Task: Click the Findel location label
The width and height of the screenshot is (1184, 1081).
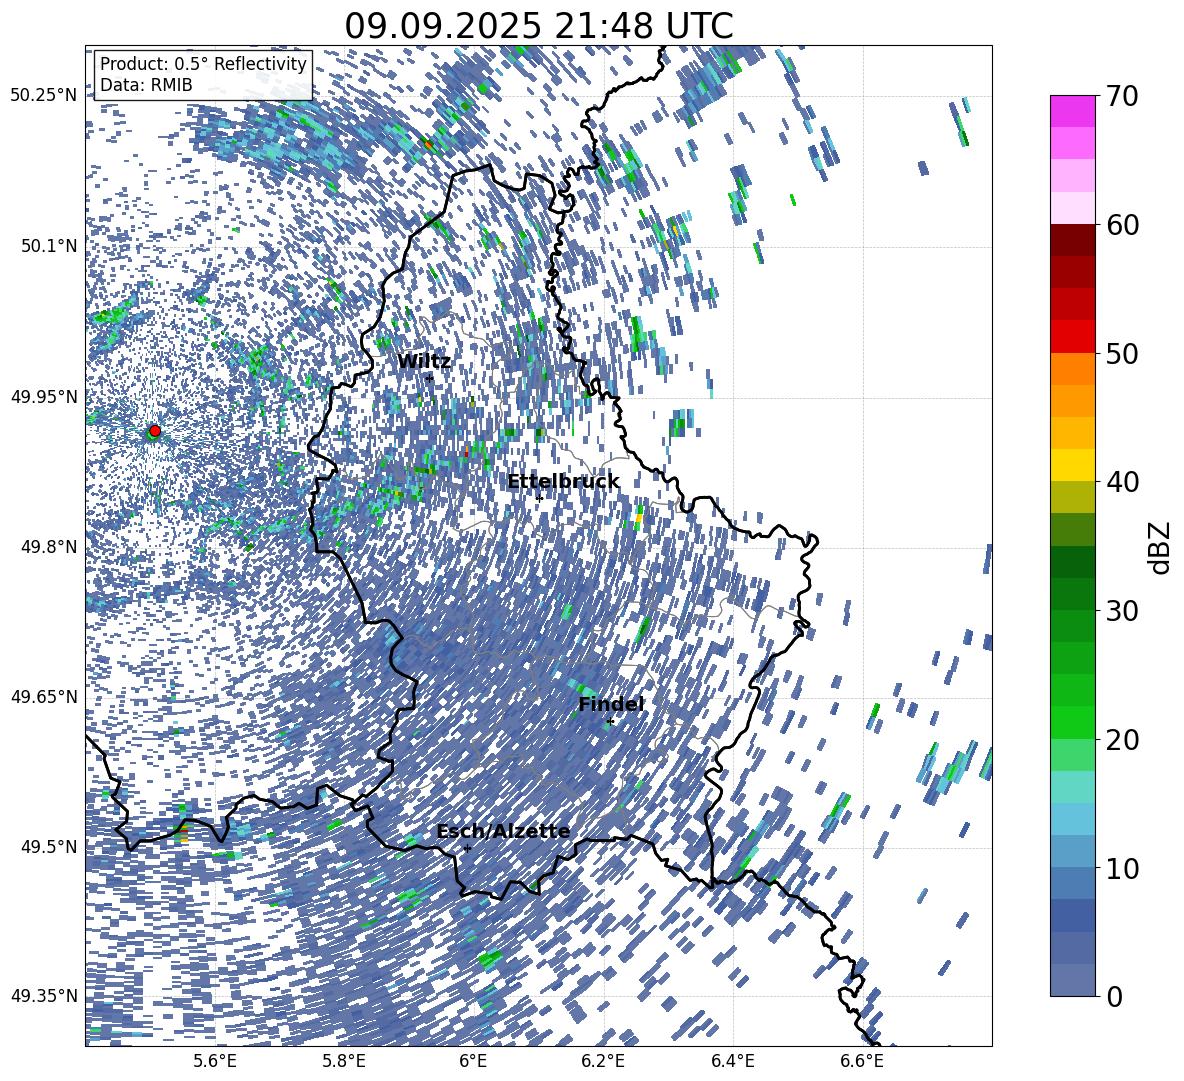Action: click(612, 704)
